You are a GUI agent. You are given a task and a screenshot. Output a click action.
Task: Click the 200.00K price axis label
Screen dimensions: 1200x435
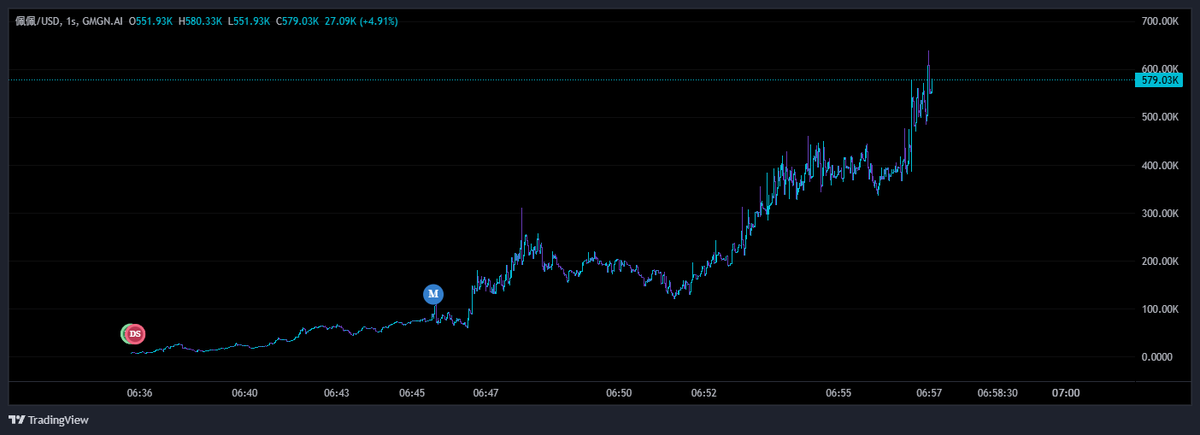[1159, 261]
